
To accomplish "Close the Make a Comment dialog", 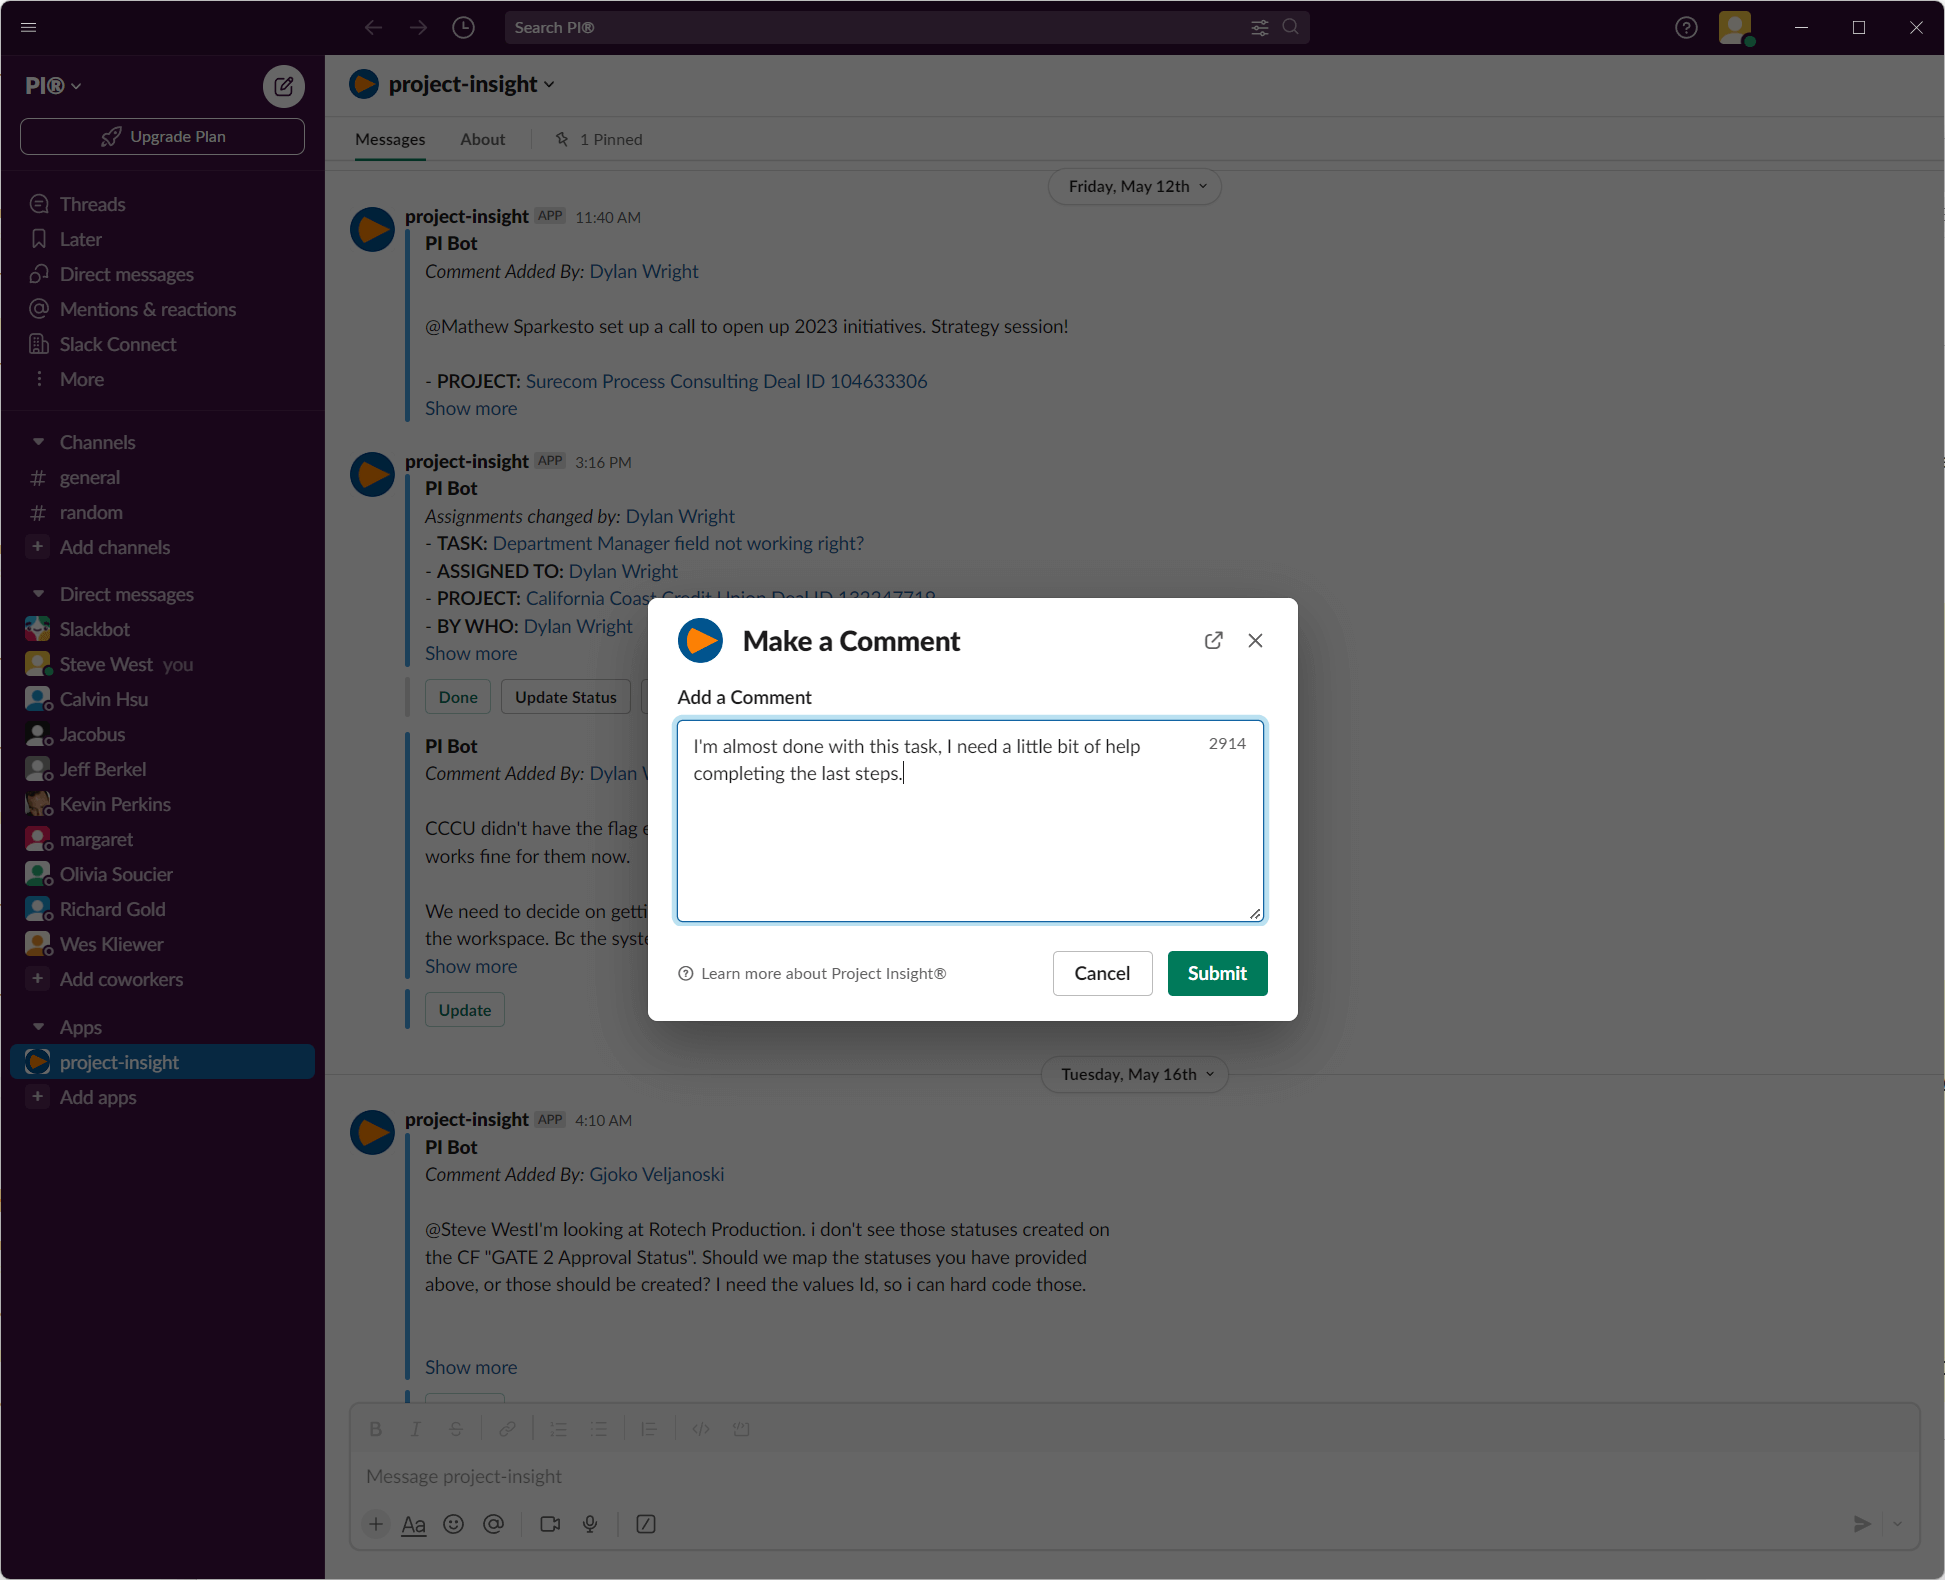I will tap(1255, 640).
